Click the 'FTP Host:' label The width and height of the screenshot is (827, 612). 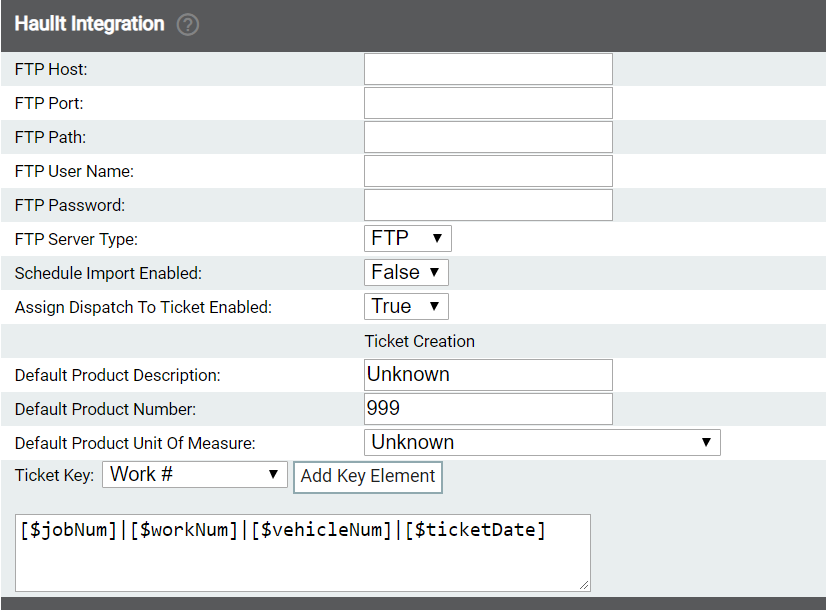pyautogui.click(x=51, y=70)
